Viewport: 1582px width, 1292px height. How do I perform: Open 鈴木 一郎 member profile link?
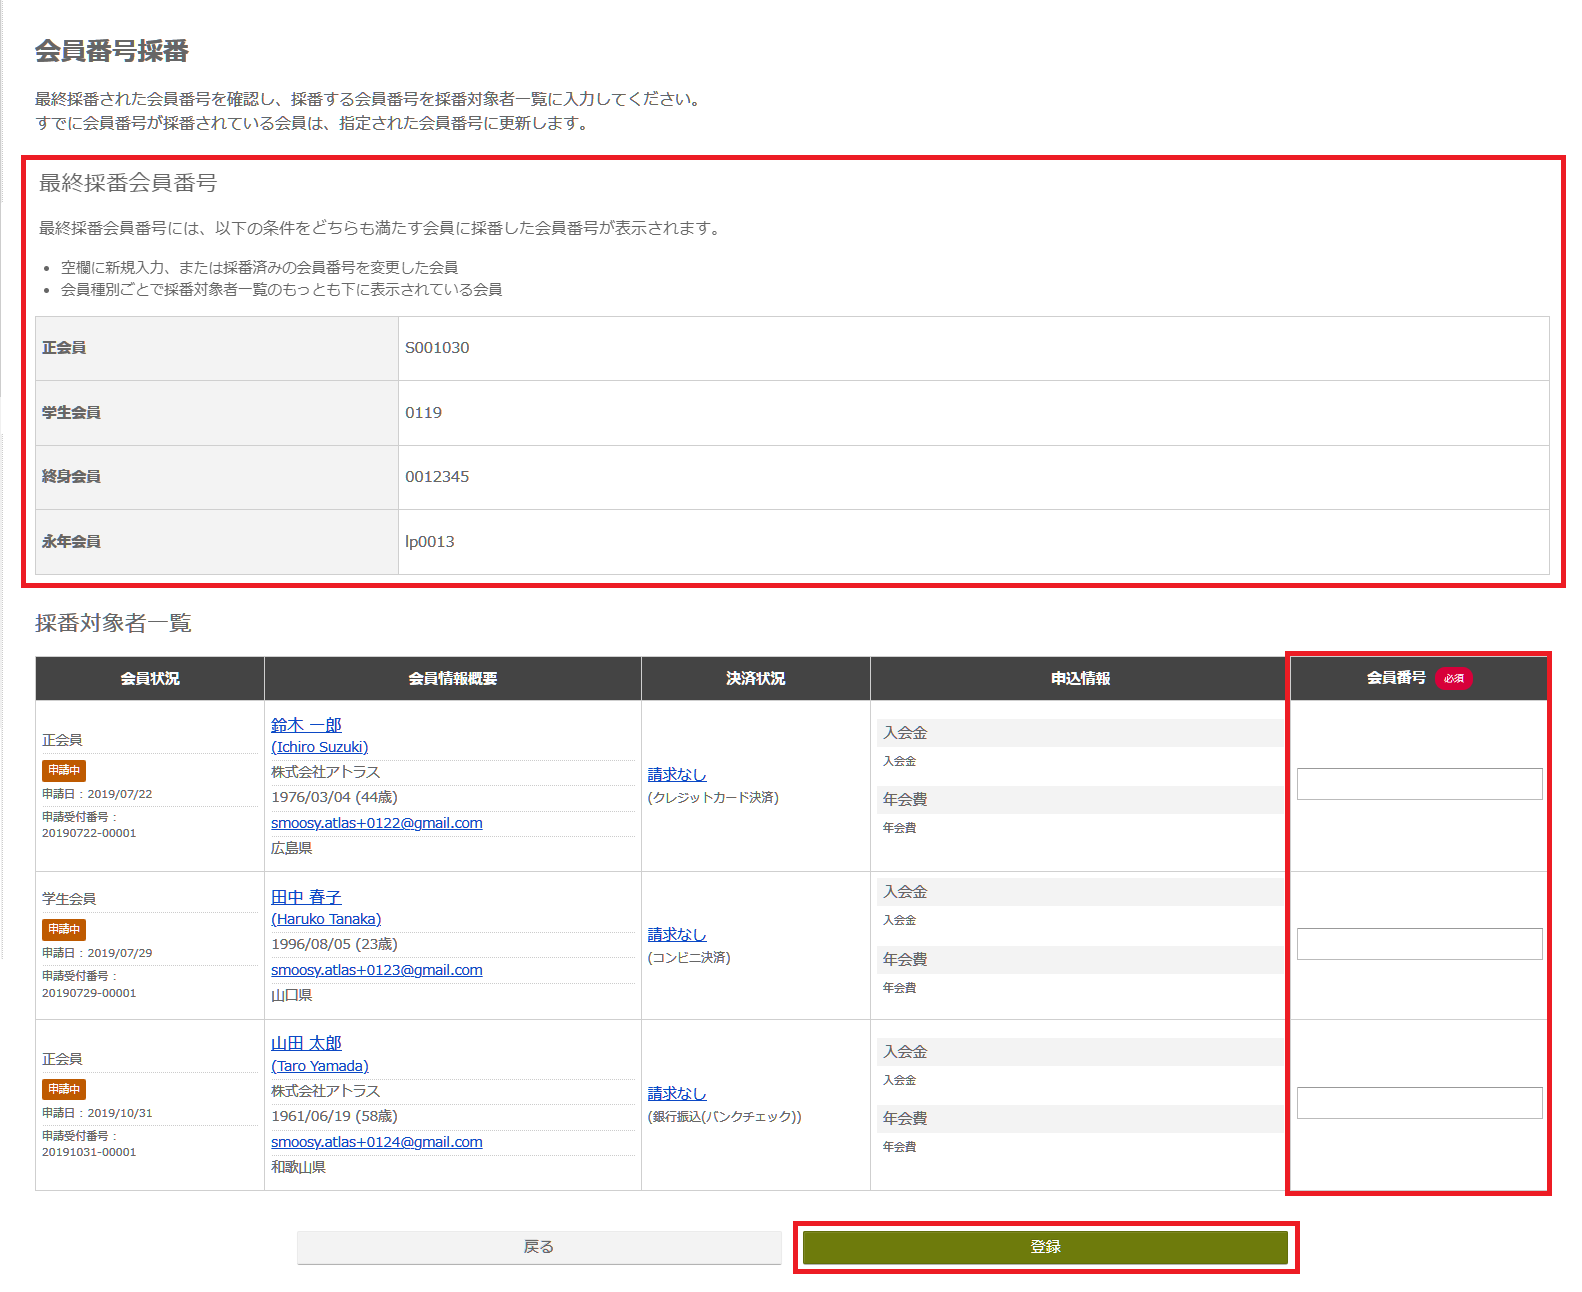pyautogui.click(x=306, y=725)
